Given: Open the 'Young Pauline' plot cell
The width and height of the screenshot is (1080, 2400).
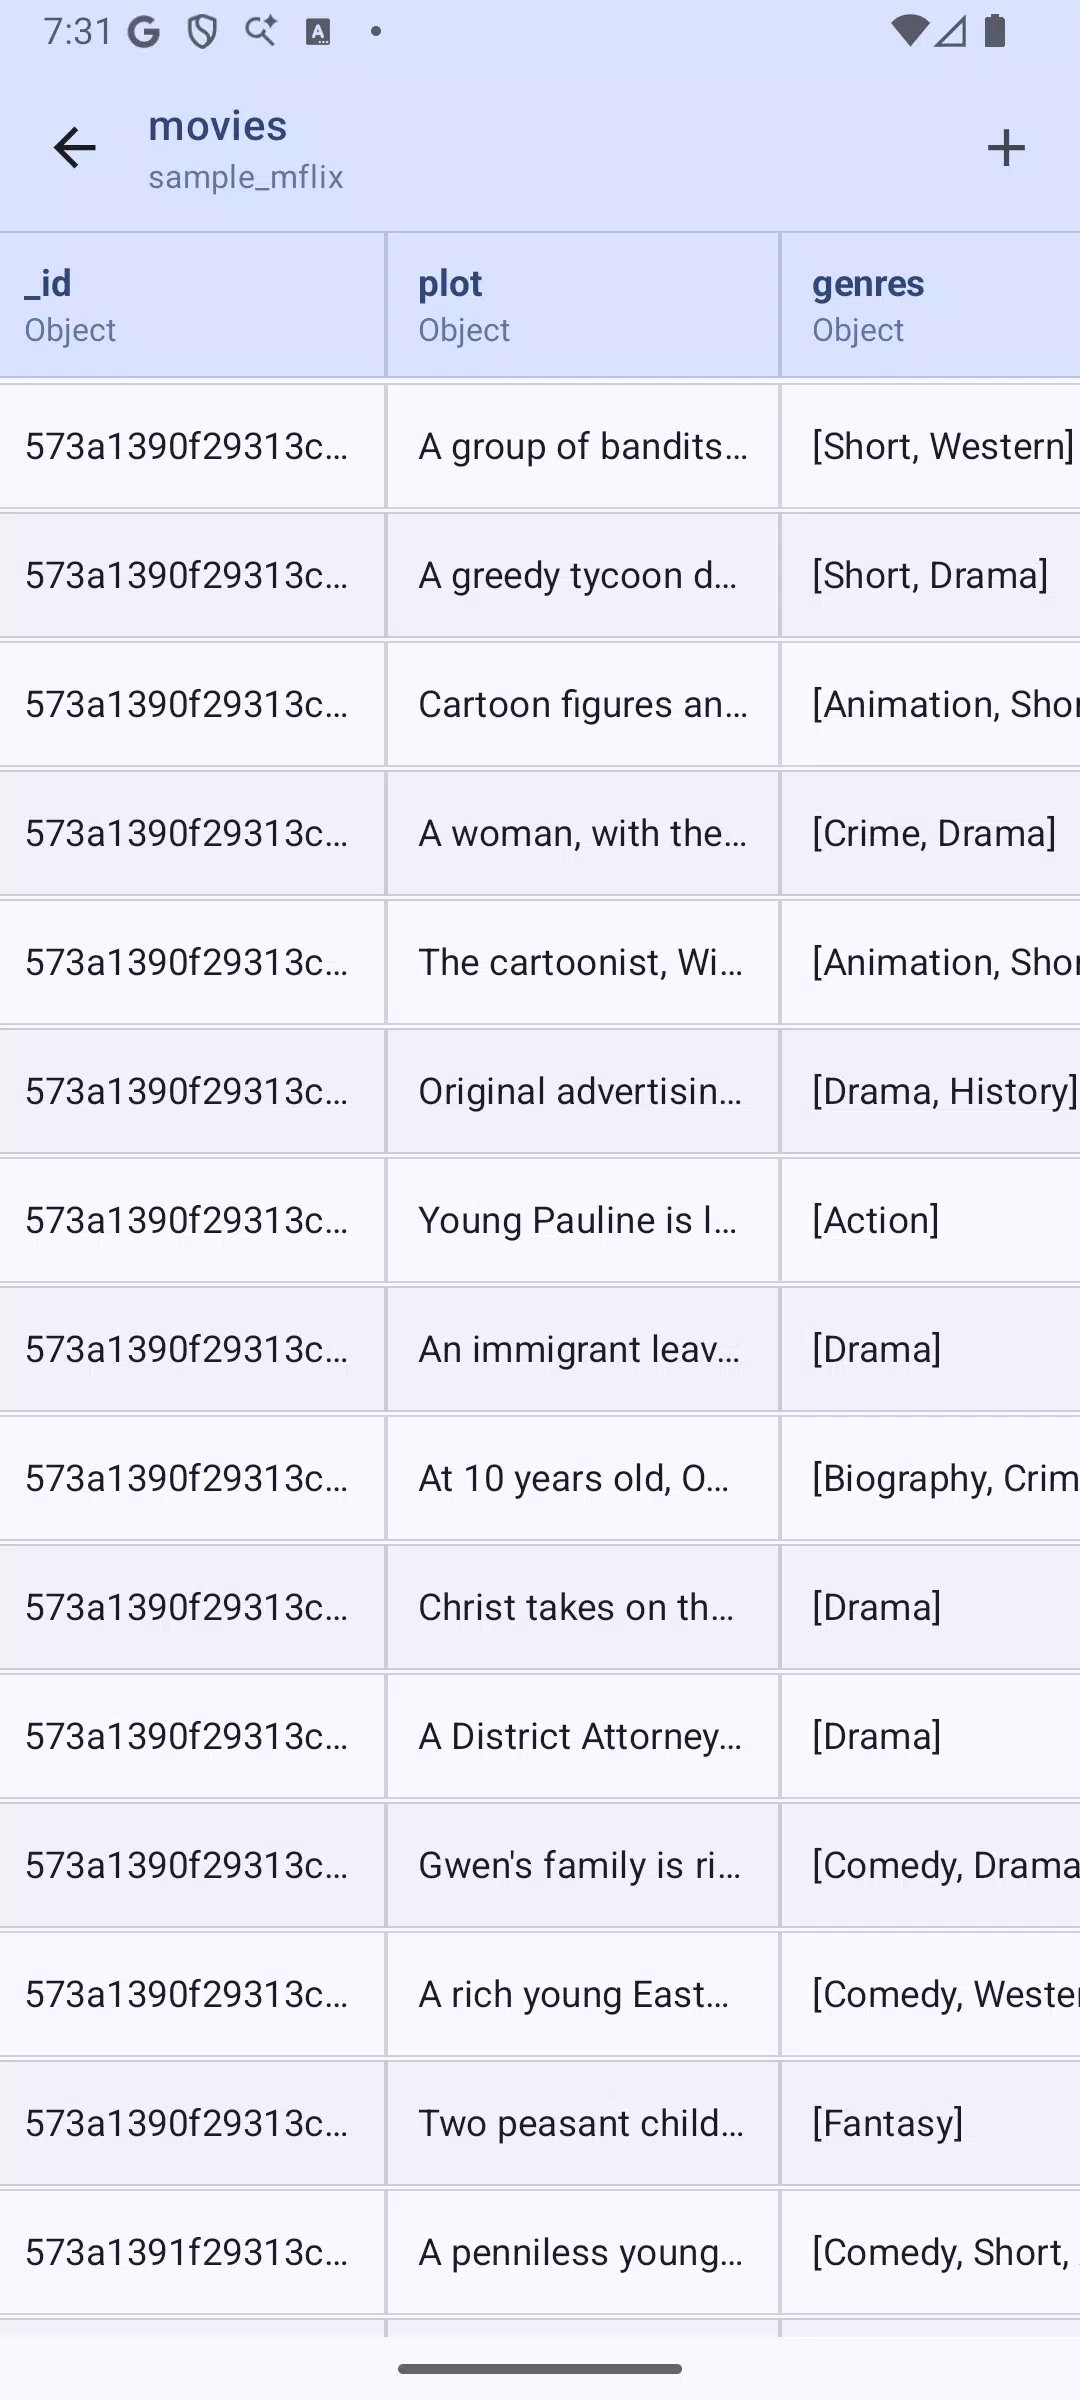Looking at the screenshot, I should coord(583,1220).
